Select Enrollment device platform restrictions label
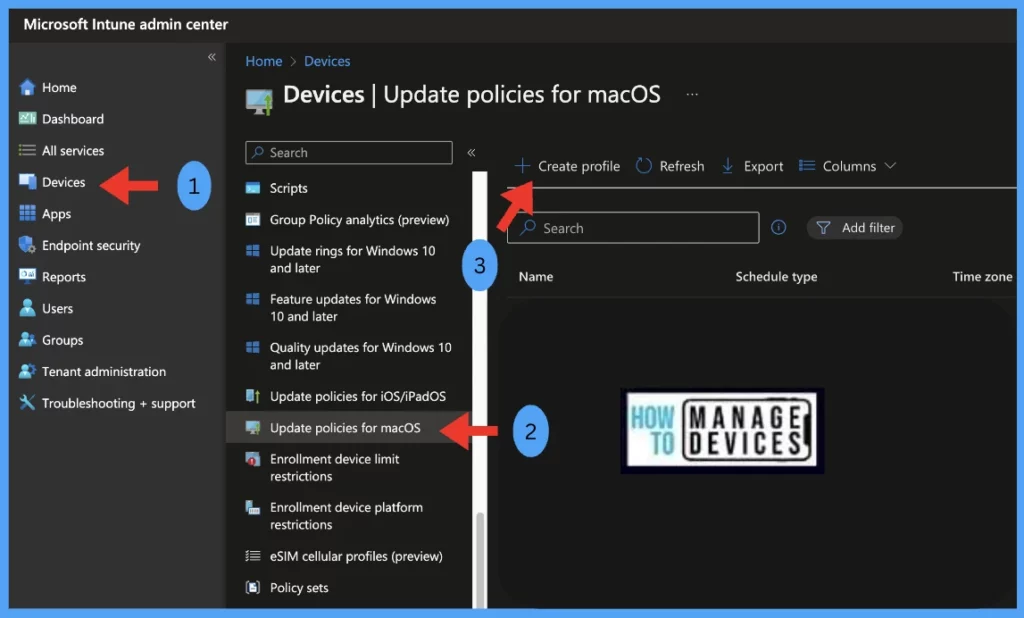This screenshot has width=1024, height=618. 346,515
